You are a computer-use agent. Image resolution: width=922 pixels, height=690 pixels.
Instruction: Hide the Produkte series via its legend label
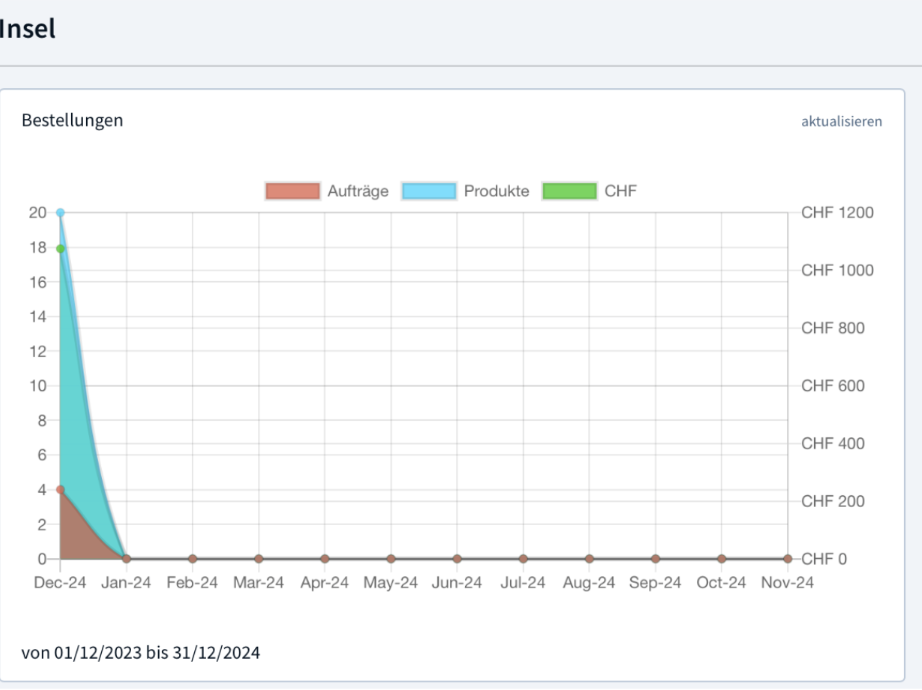click(496, 191)
